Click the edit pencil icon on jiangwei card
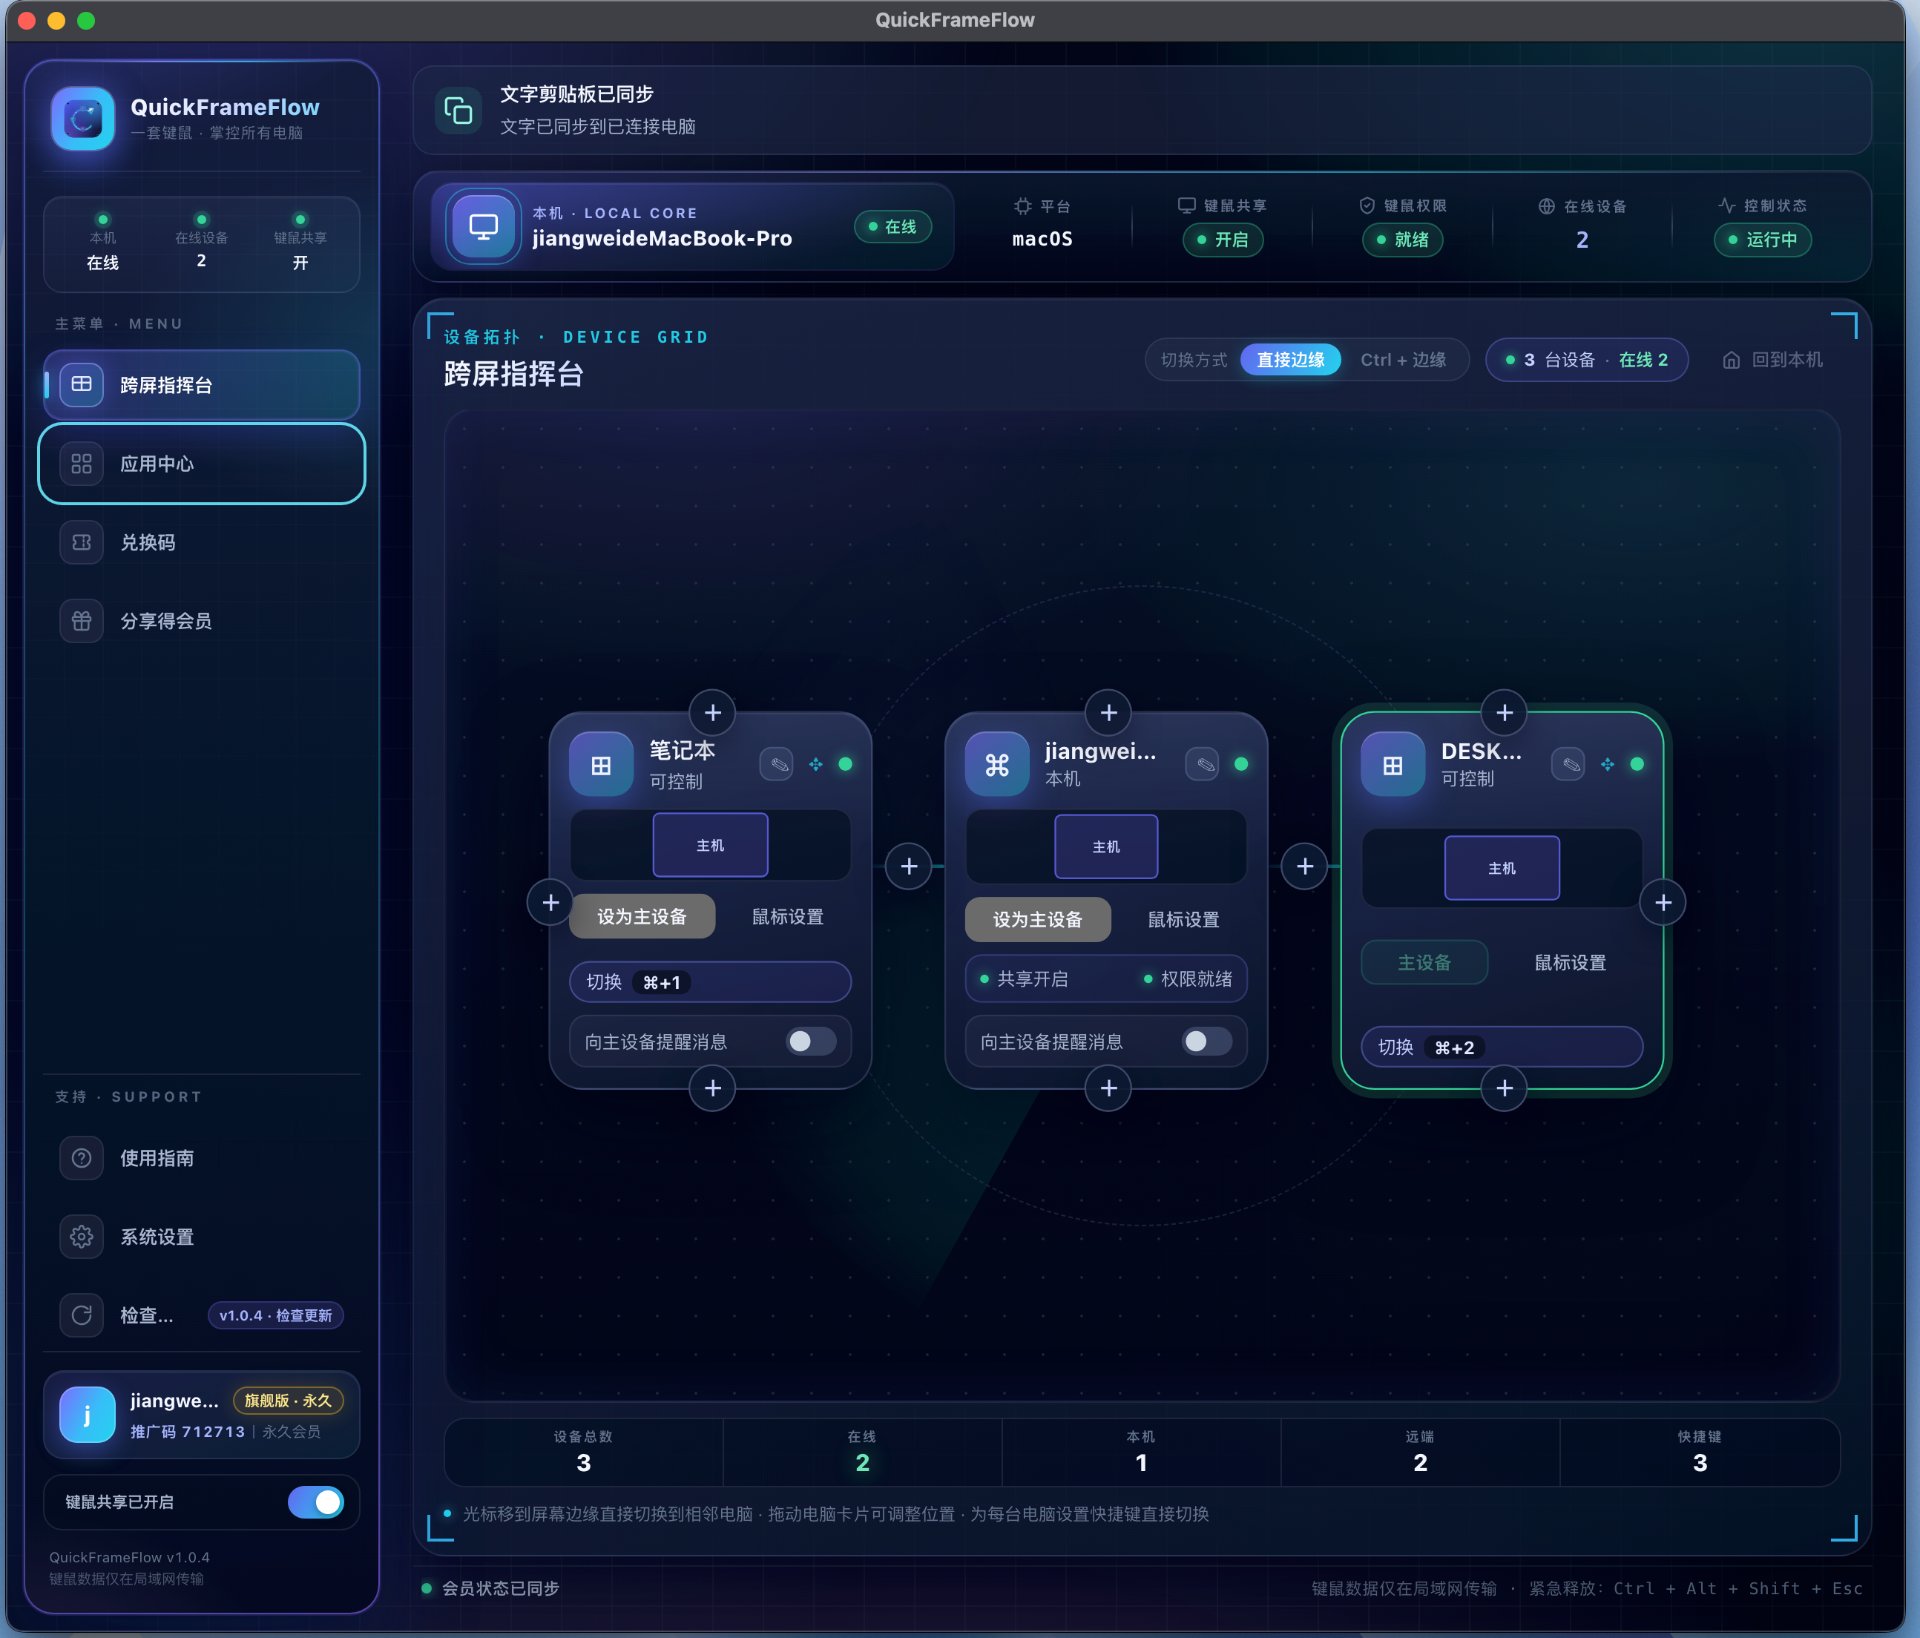This screenshot has height=1638, width=1920. click(1203, 764)
